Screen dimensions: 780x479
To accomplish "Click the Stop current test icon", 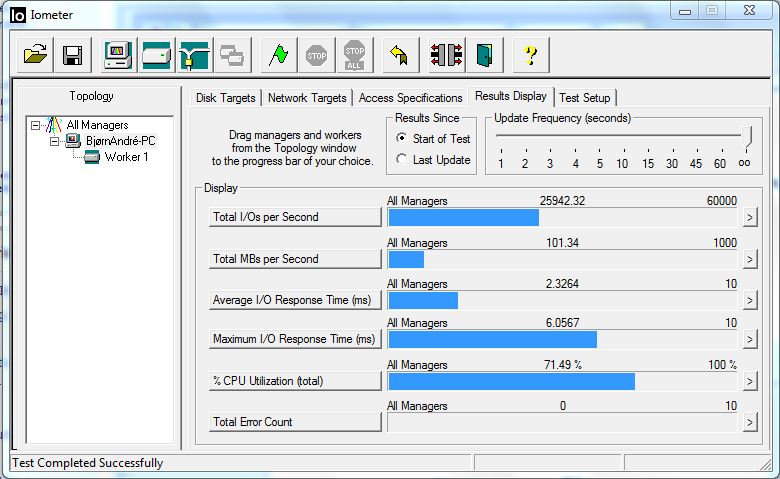I will (316, 55).
